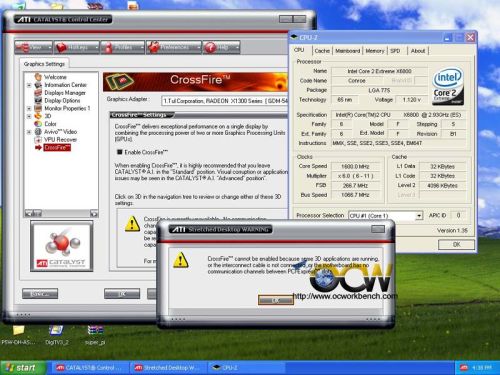Click the Level 2 cache value '4096 KBytes'
The height and width of the screenshot is (375, 500).
(x=442, y=185)
